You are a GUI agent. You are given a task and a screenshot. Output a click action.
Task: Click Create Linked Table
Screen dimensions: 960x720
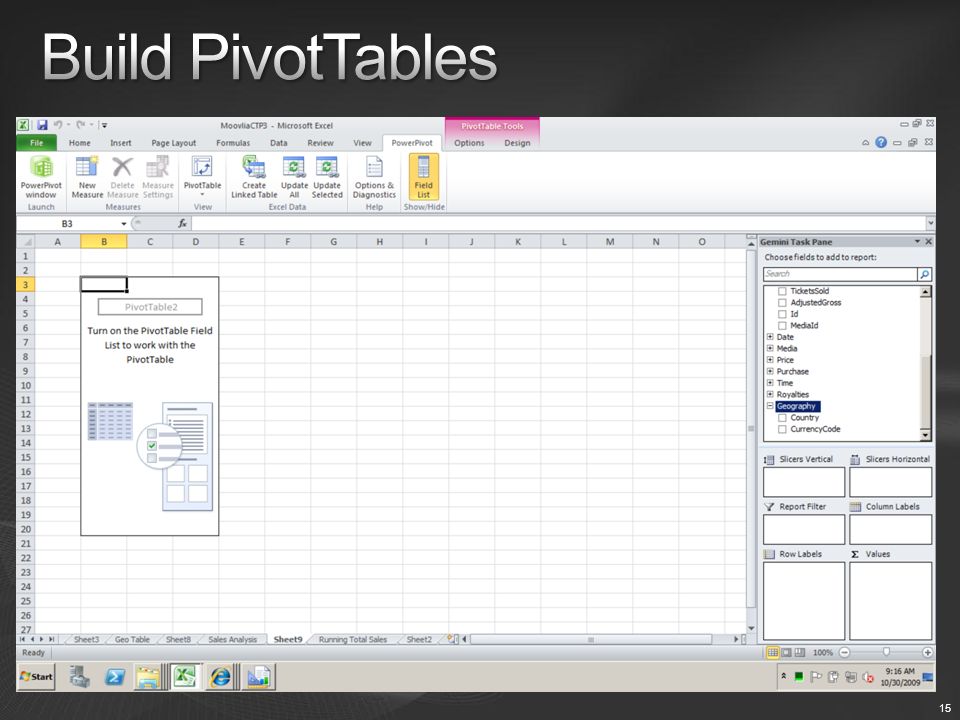pyautogui.click(x=254, y=176)
